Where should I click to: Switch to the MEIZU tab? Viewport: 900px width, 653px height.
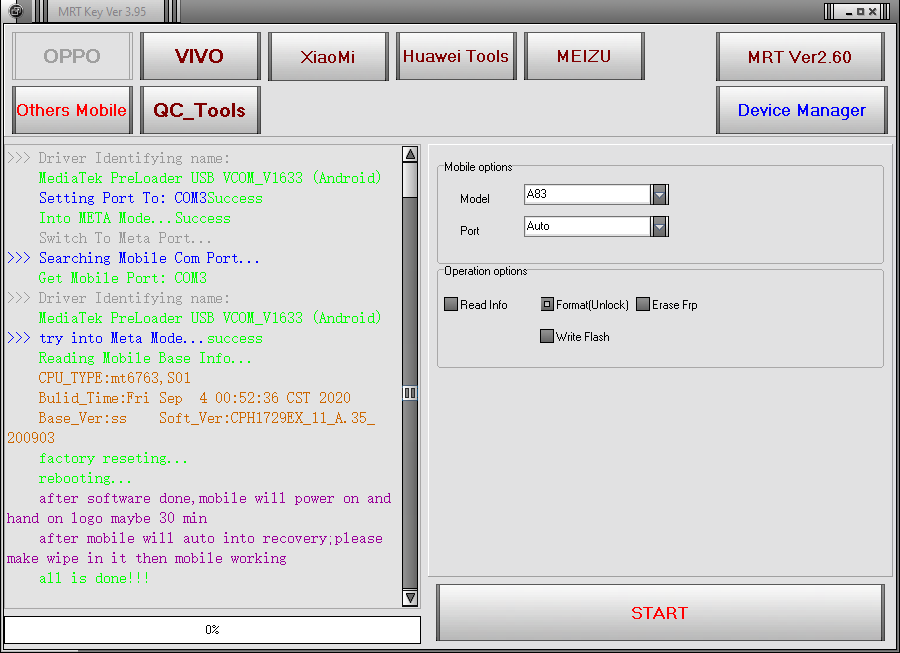[x=584, y=56]
